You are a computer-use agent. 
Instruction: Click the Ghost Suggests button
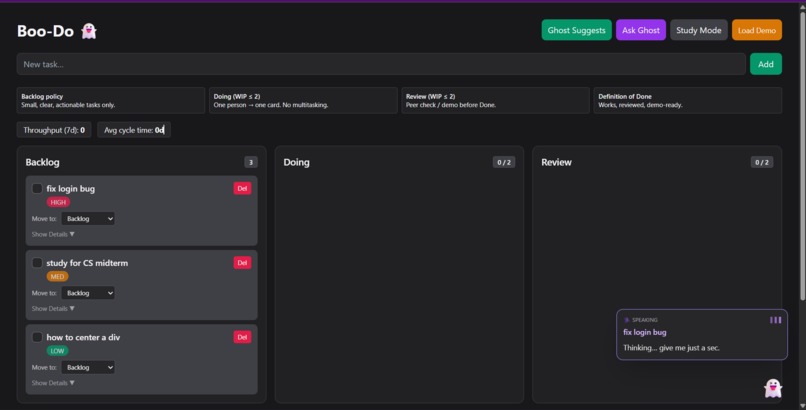576,30
